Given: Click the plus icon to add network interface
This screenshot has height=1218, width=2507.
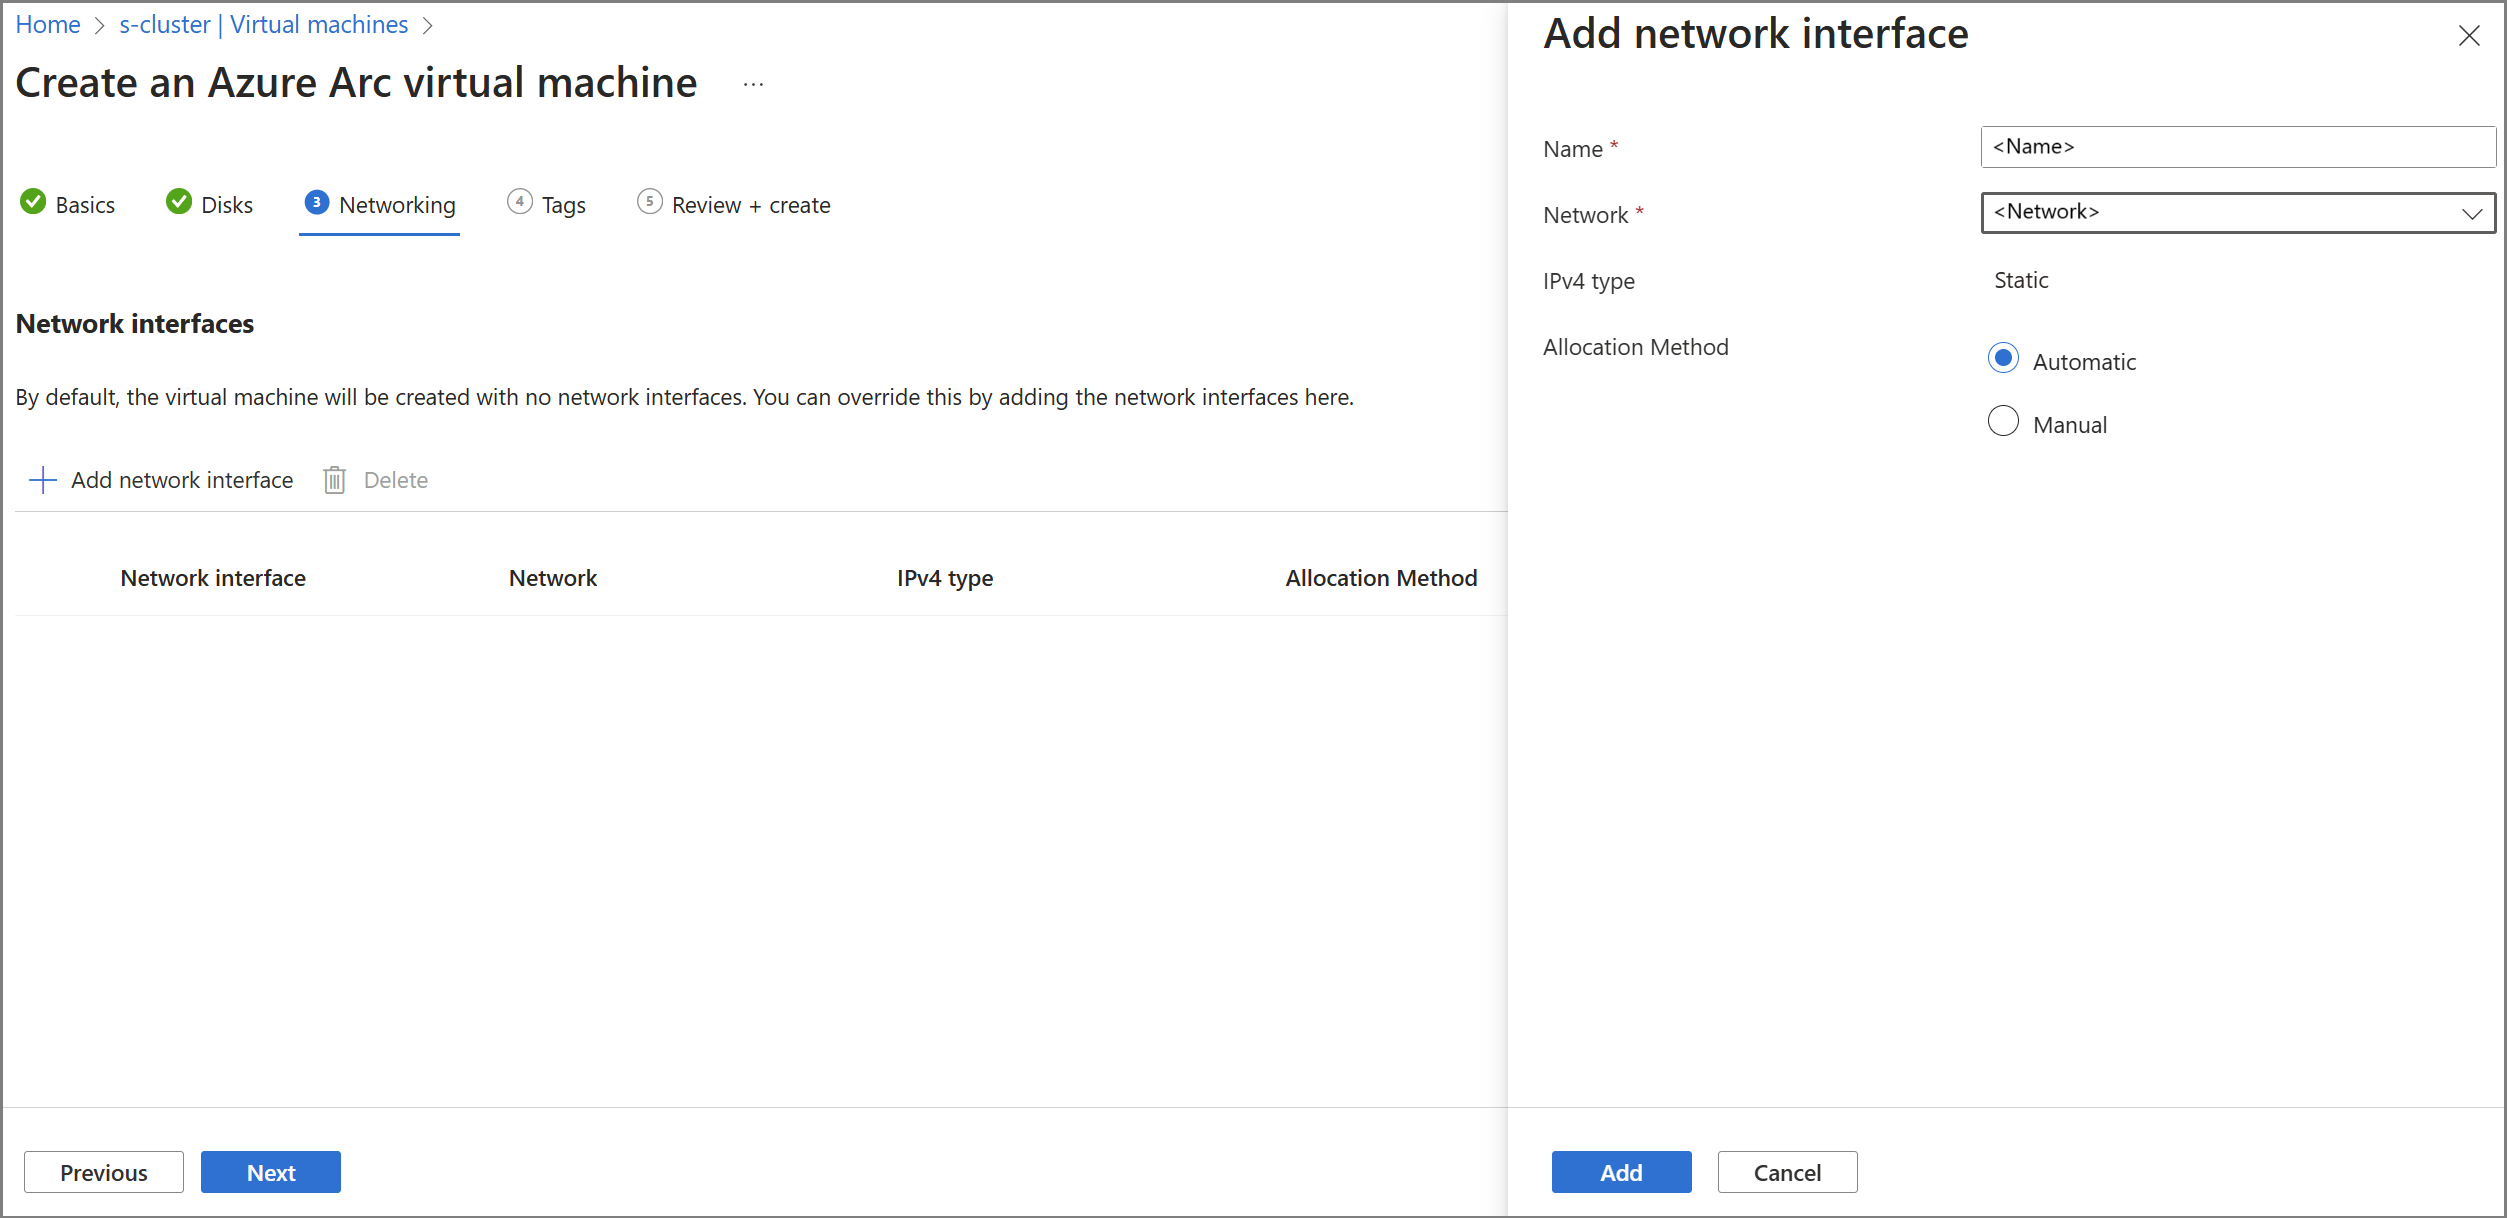Looking at the screenshot, I should tap(43, 480).
